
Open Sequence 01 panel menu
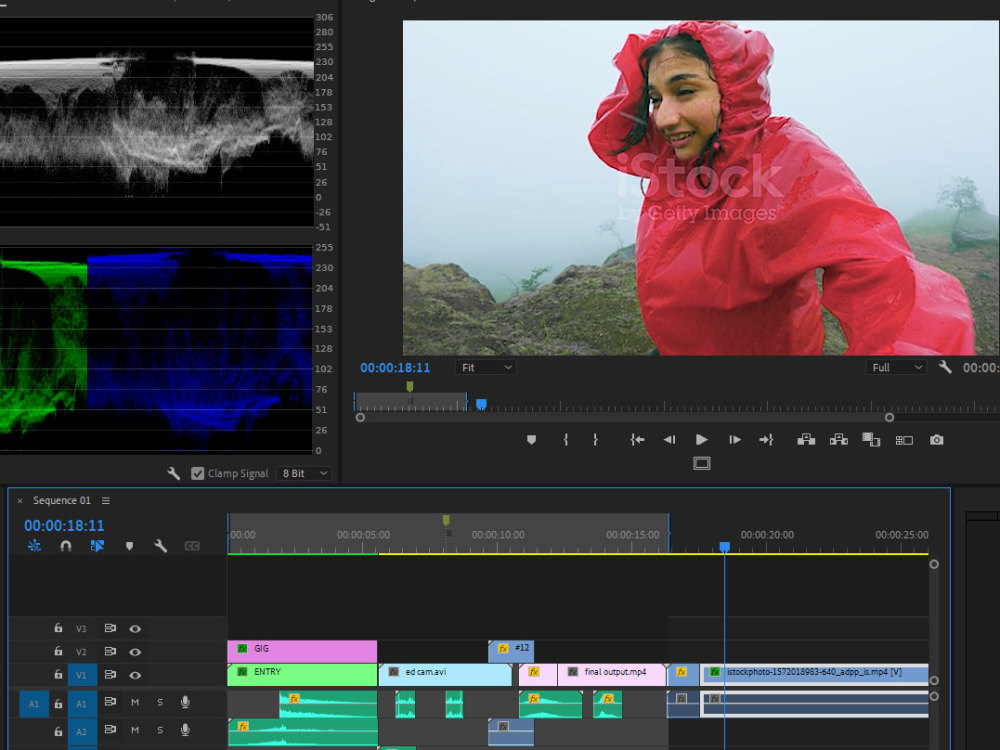106,501
